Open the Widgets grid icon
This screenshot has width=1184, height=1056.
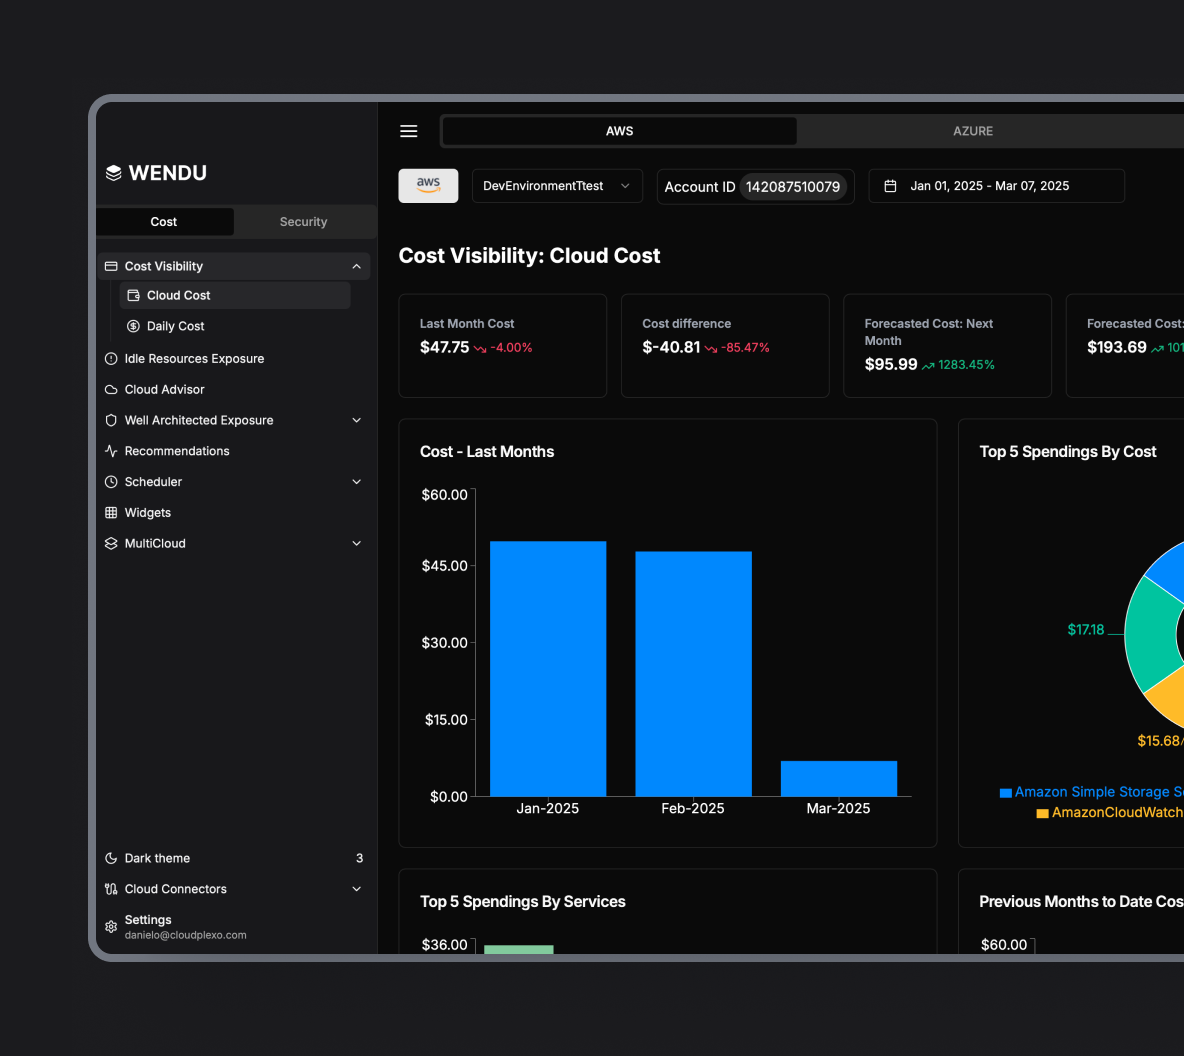point(110,512)
